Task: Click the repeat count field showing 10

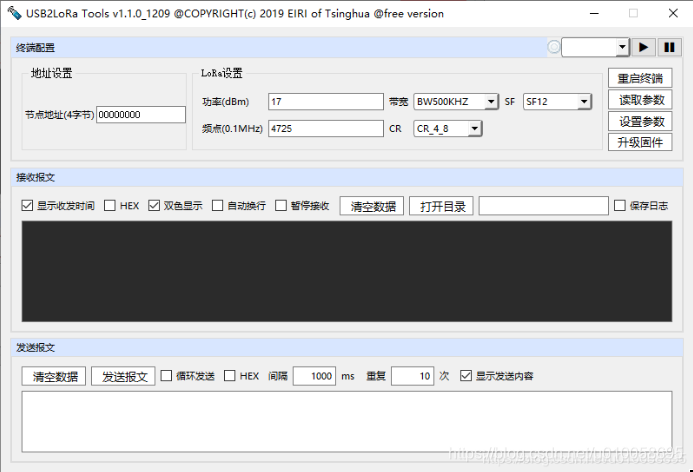Action: pyautogui.click(x=412, y=376)
